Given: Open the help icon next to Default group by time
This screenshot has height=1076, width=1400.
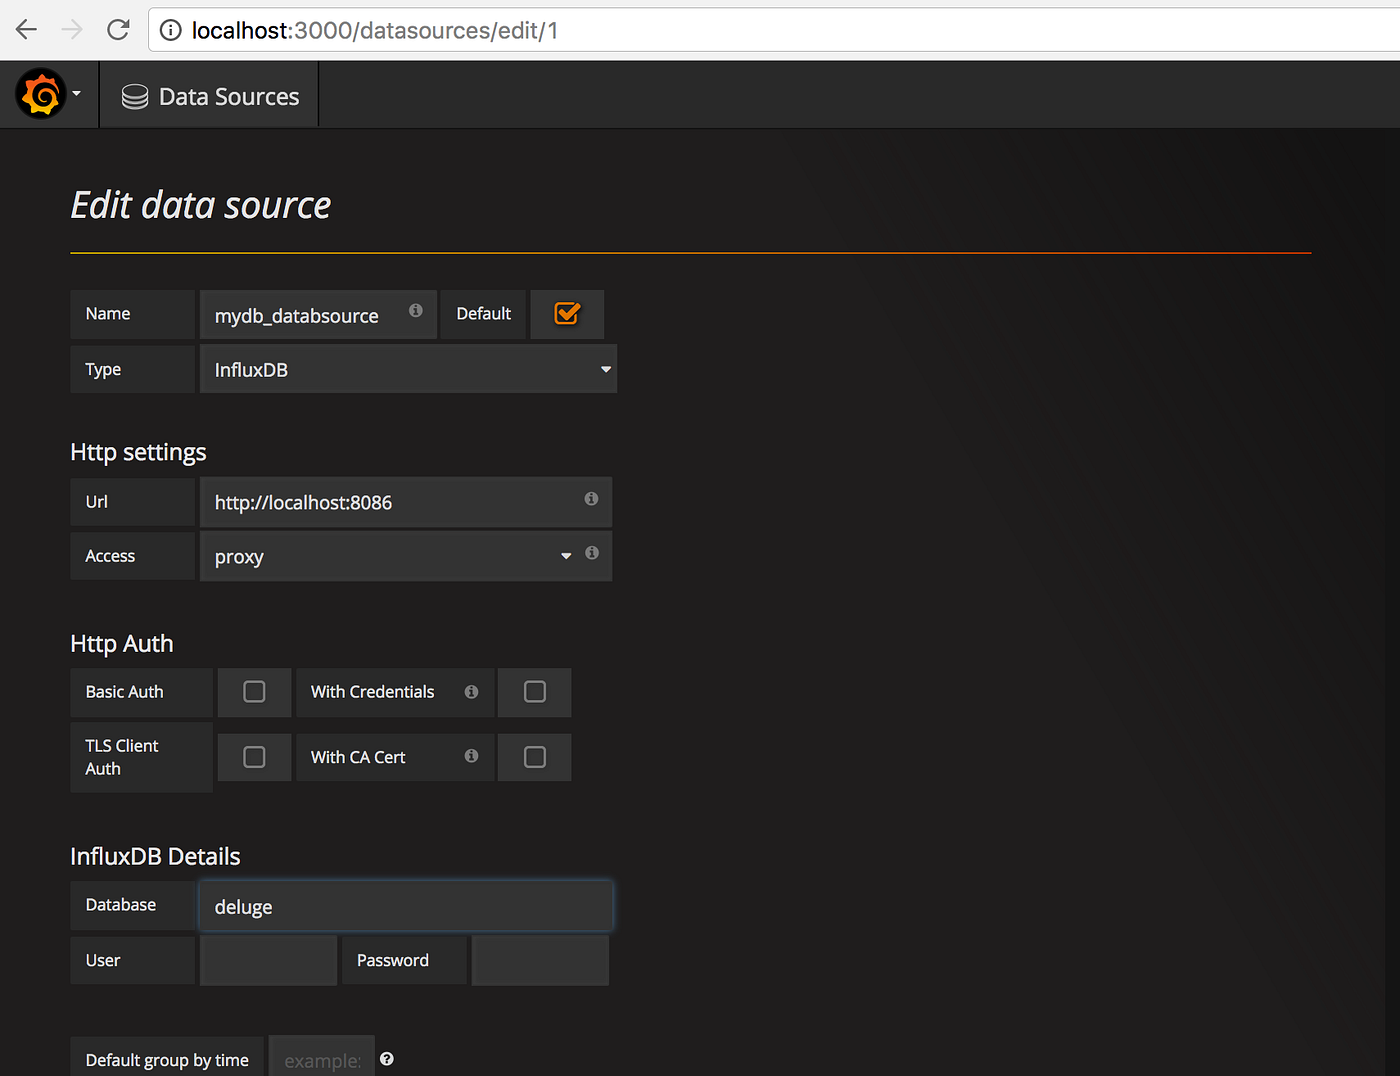Looking at the screenshot, I should pos(387,1058).
